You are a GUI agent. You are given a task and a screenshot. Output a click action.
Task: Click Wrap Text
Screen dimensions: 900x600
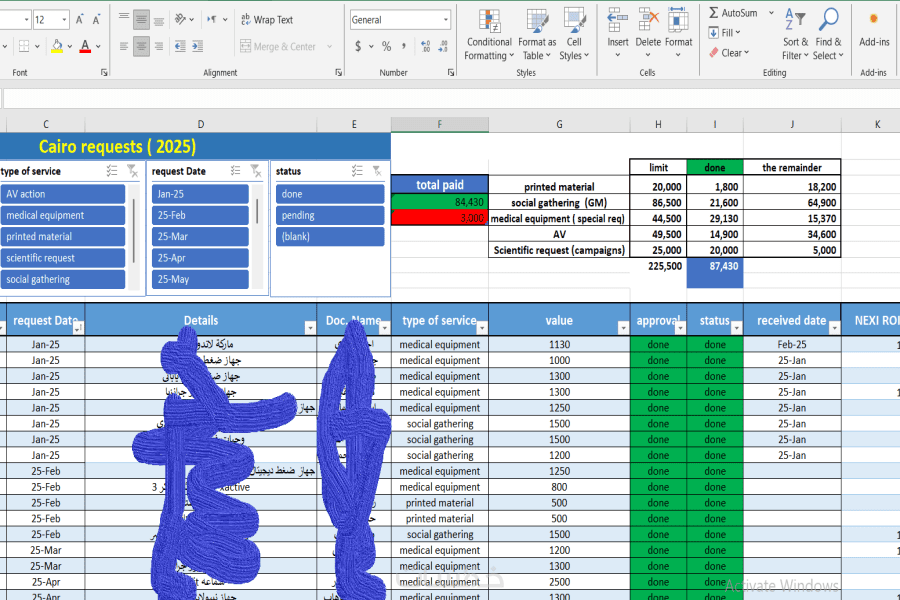point(267,20)
